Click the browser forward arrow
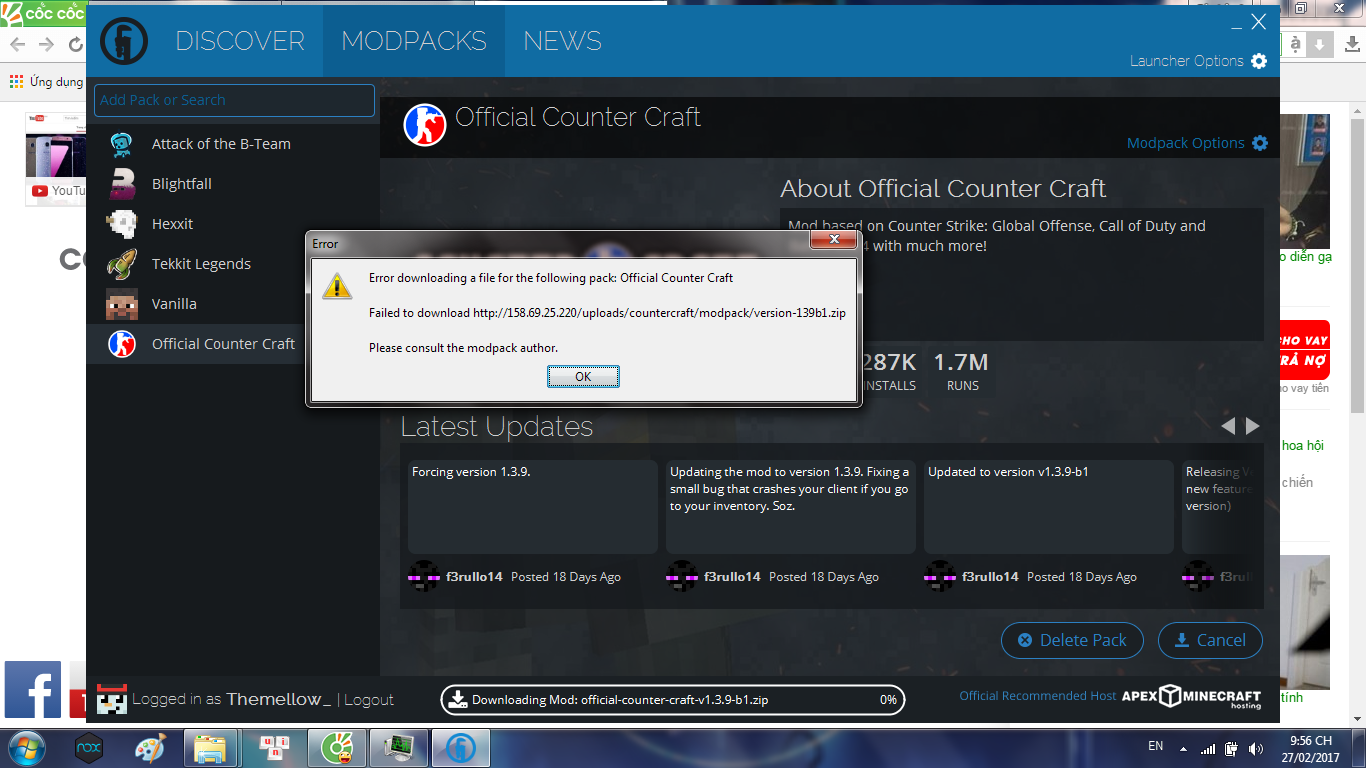 pos(47,45)
